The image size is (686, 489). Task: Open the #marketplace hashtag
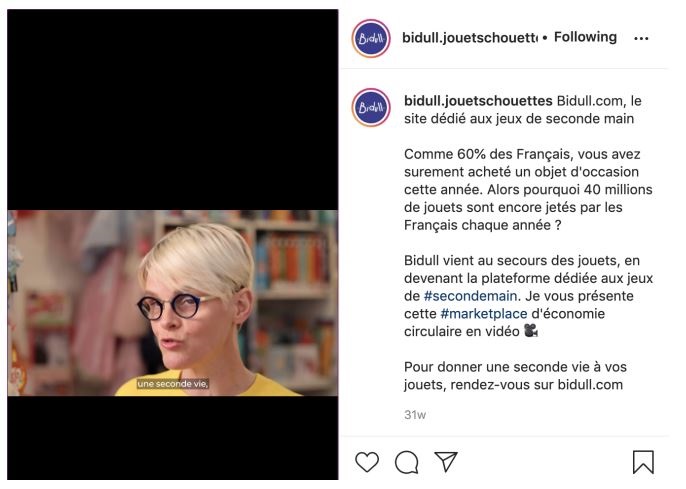483,314
